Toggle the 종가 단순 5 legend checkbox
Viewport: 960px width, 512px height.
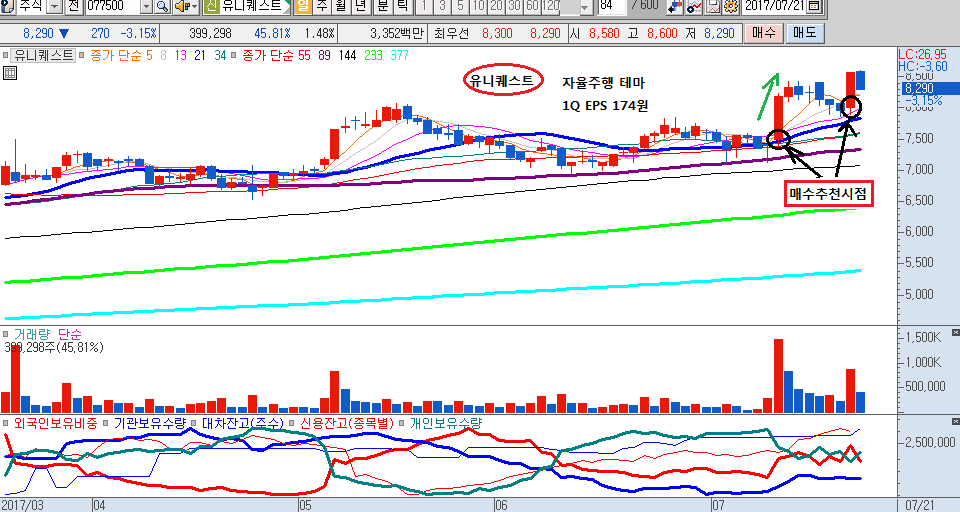81,55
